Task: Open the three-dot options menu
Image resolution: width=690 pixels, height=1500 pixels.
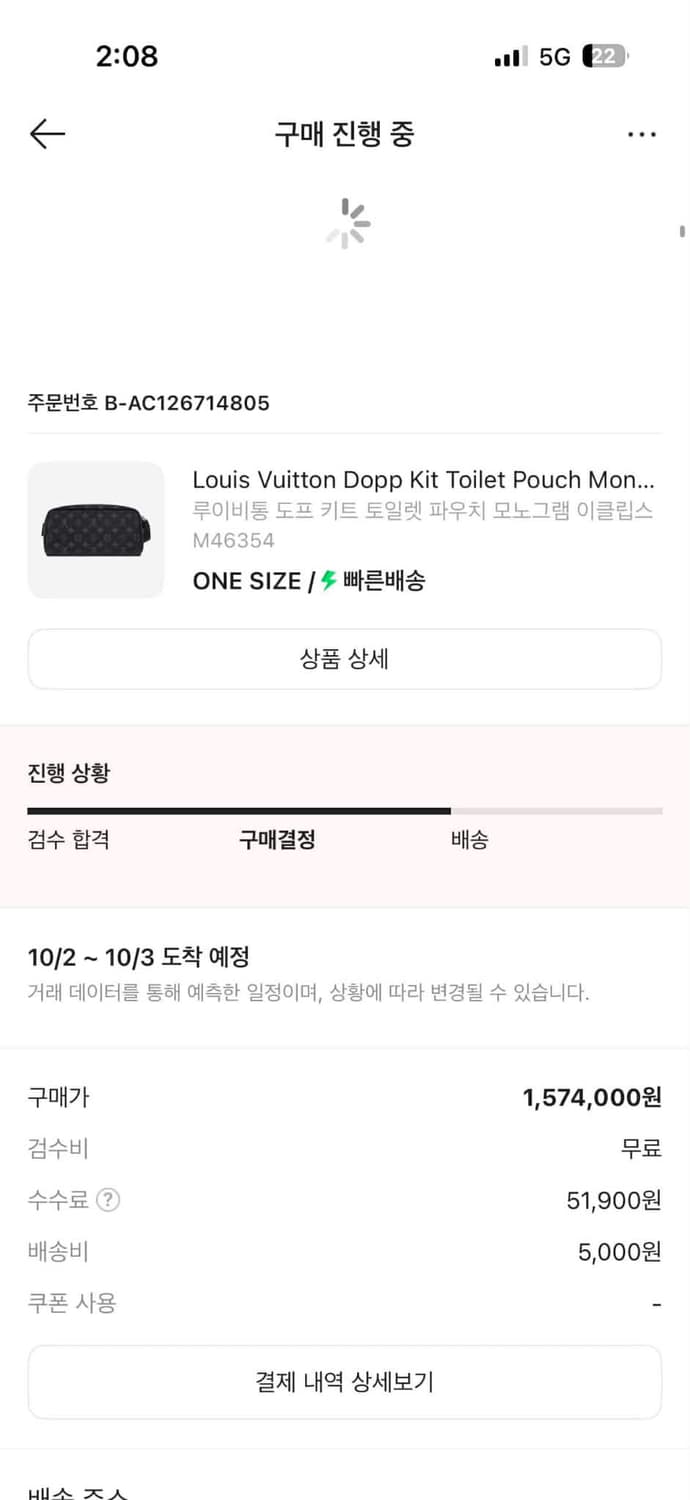Action: pos(641,133)
